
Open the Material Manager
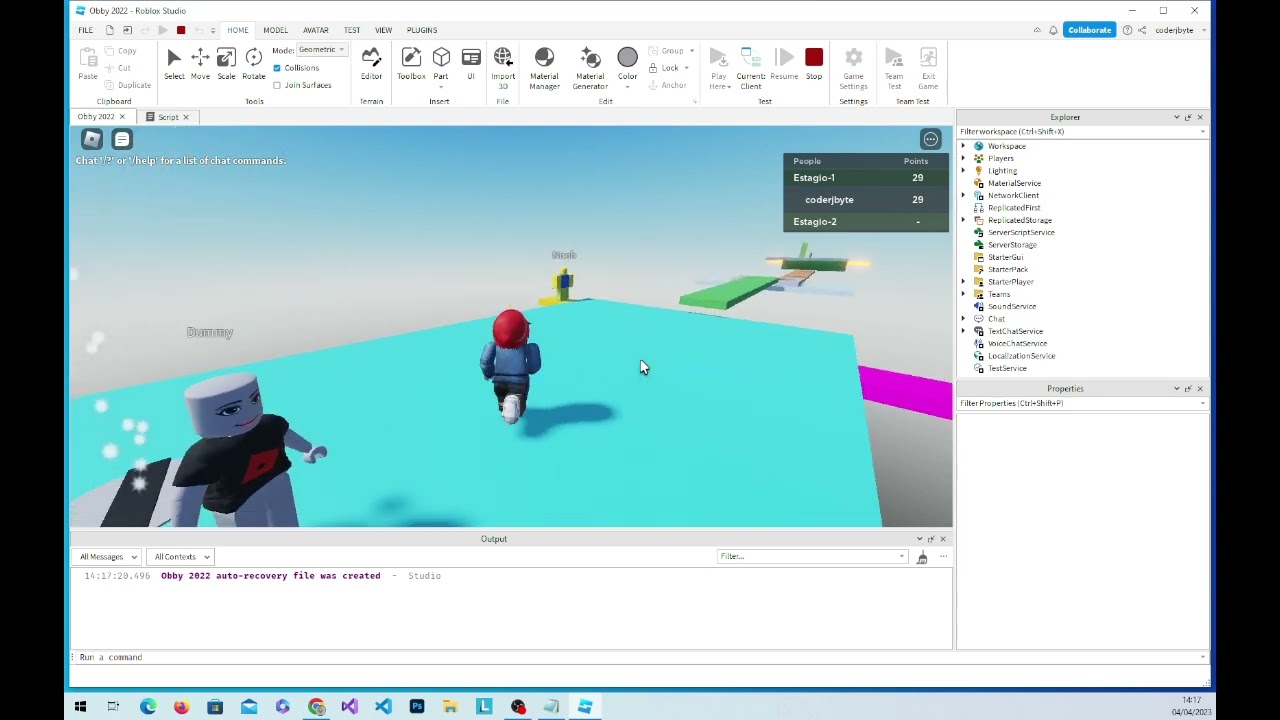[544, 68]
